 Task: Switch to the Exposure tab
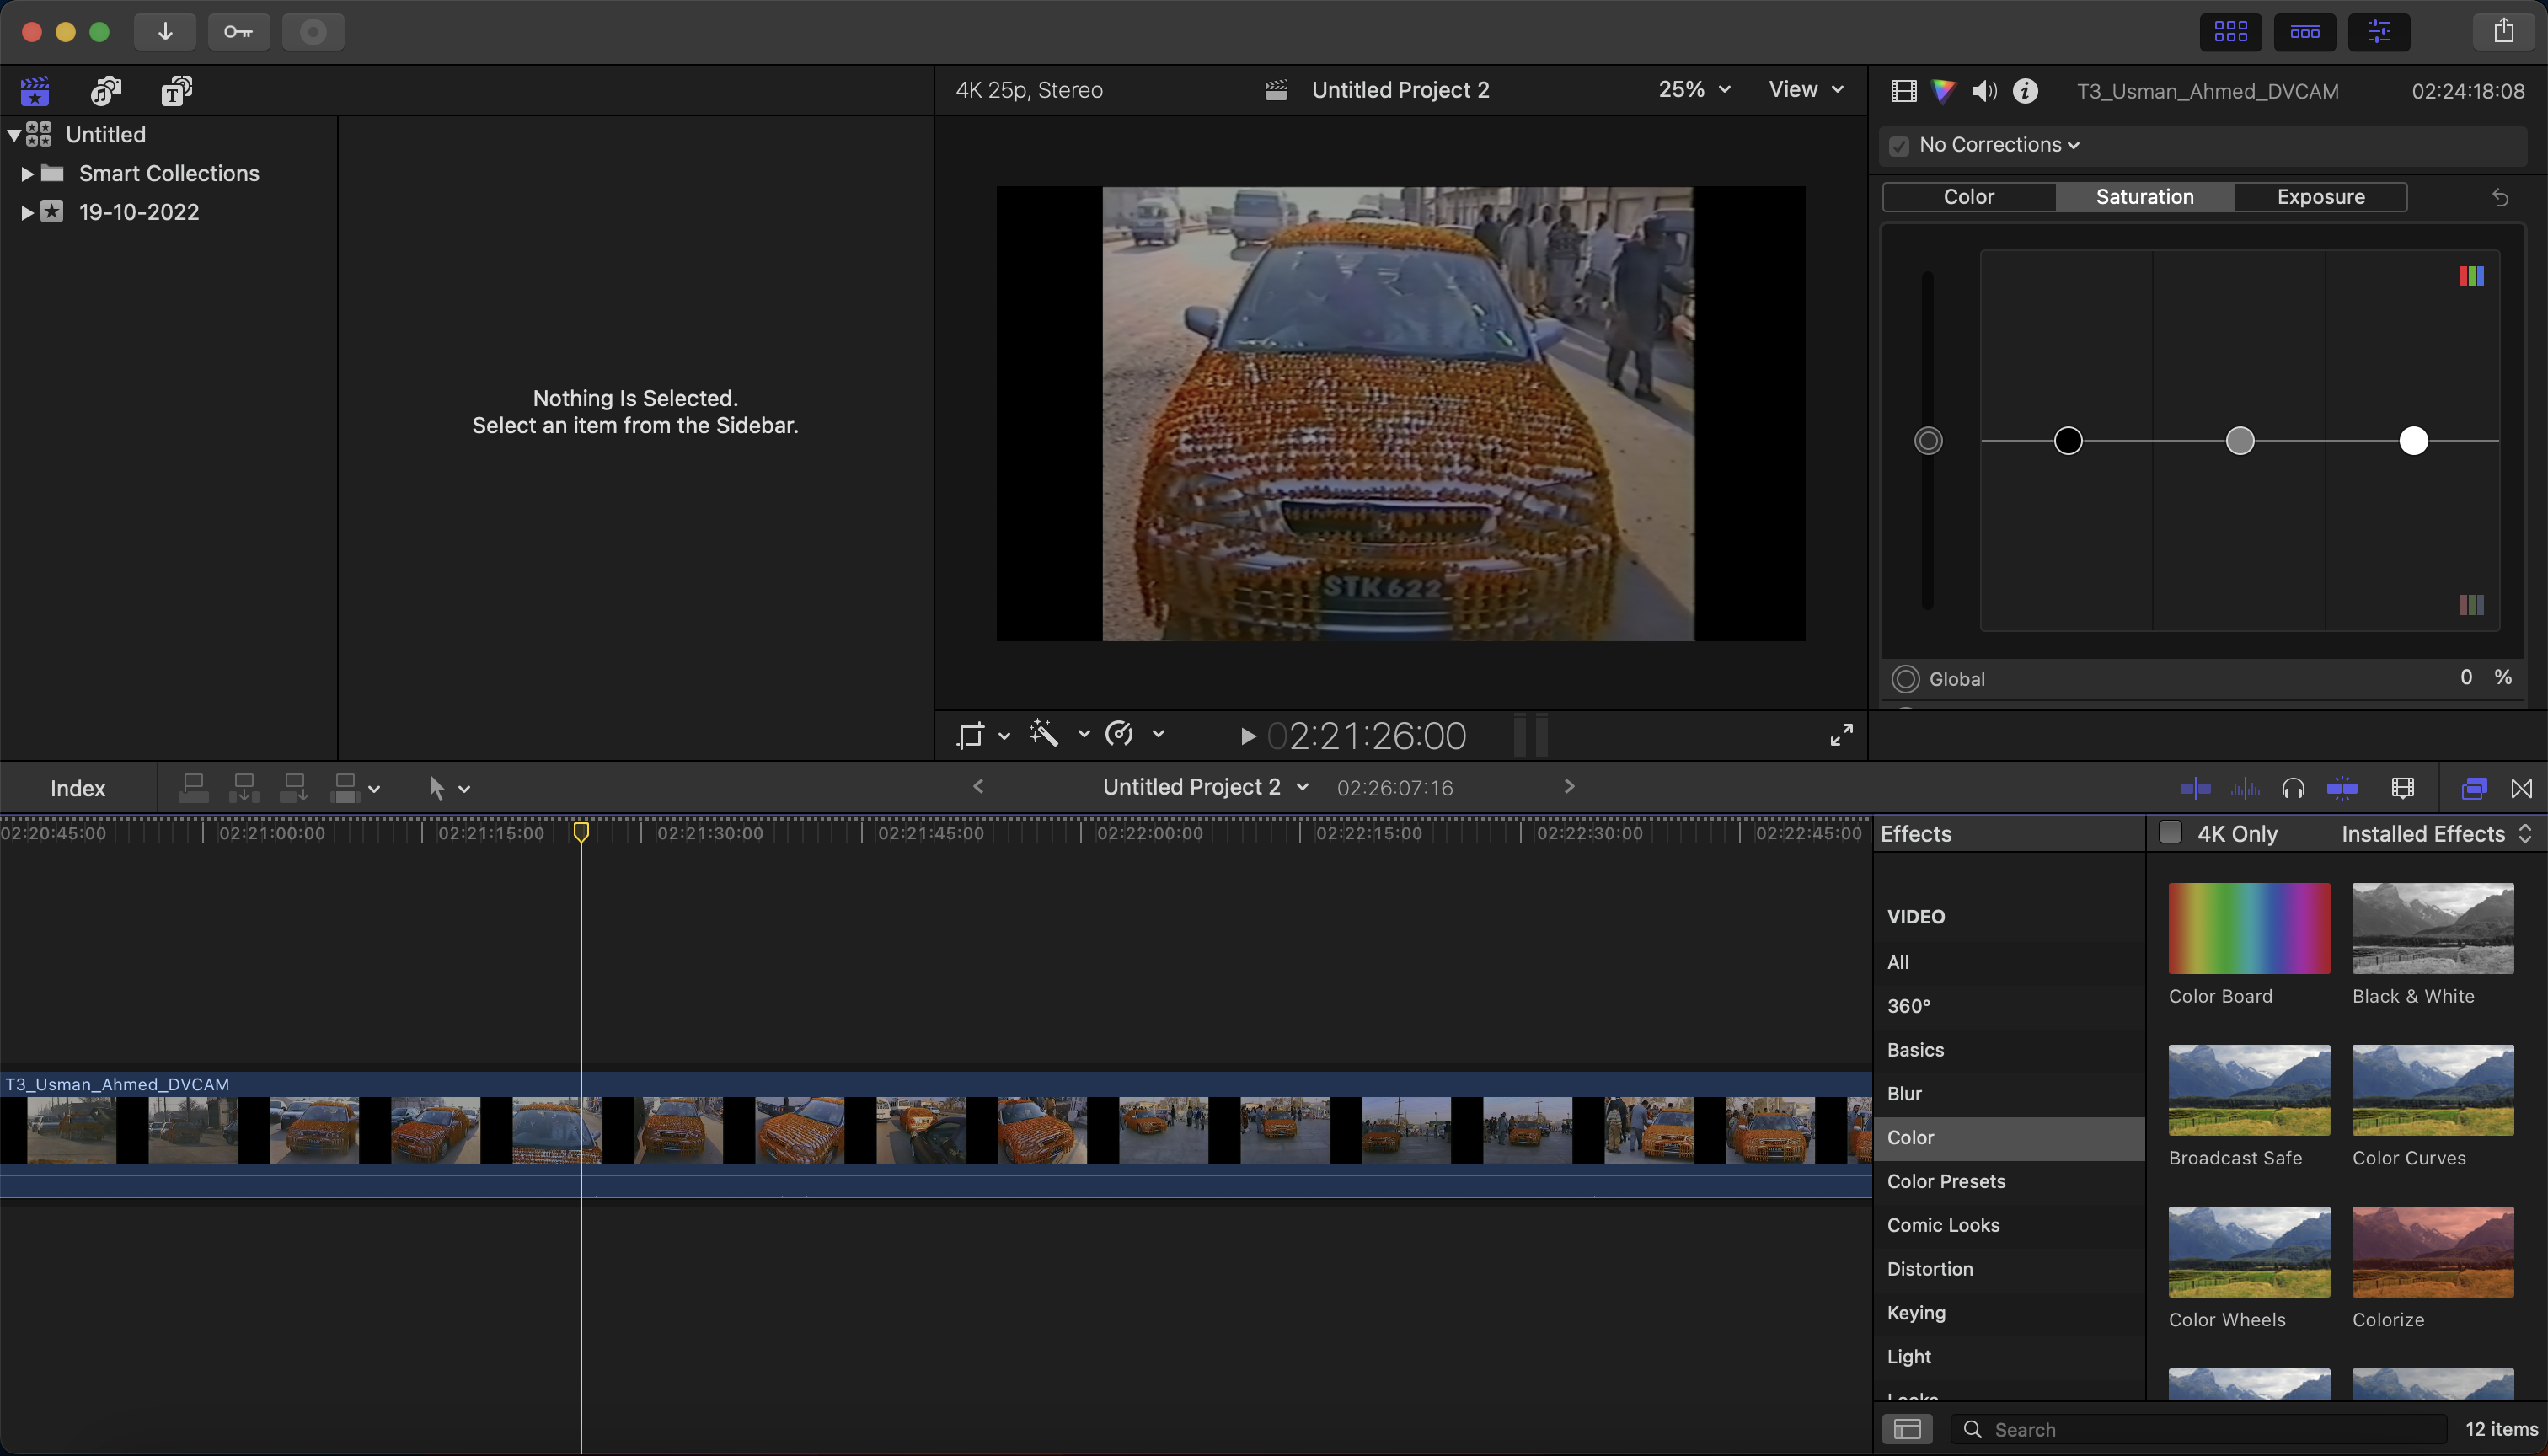pos(2320,197)
